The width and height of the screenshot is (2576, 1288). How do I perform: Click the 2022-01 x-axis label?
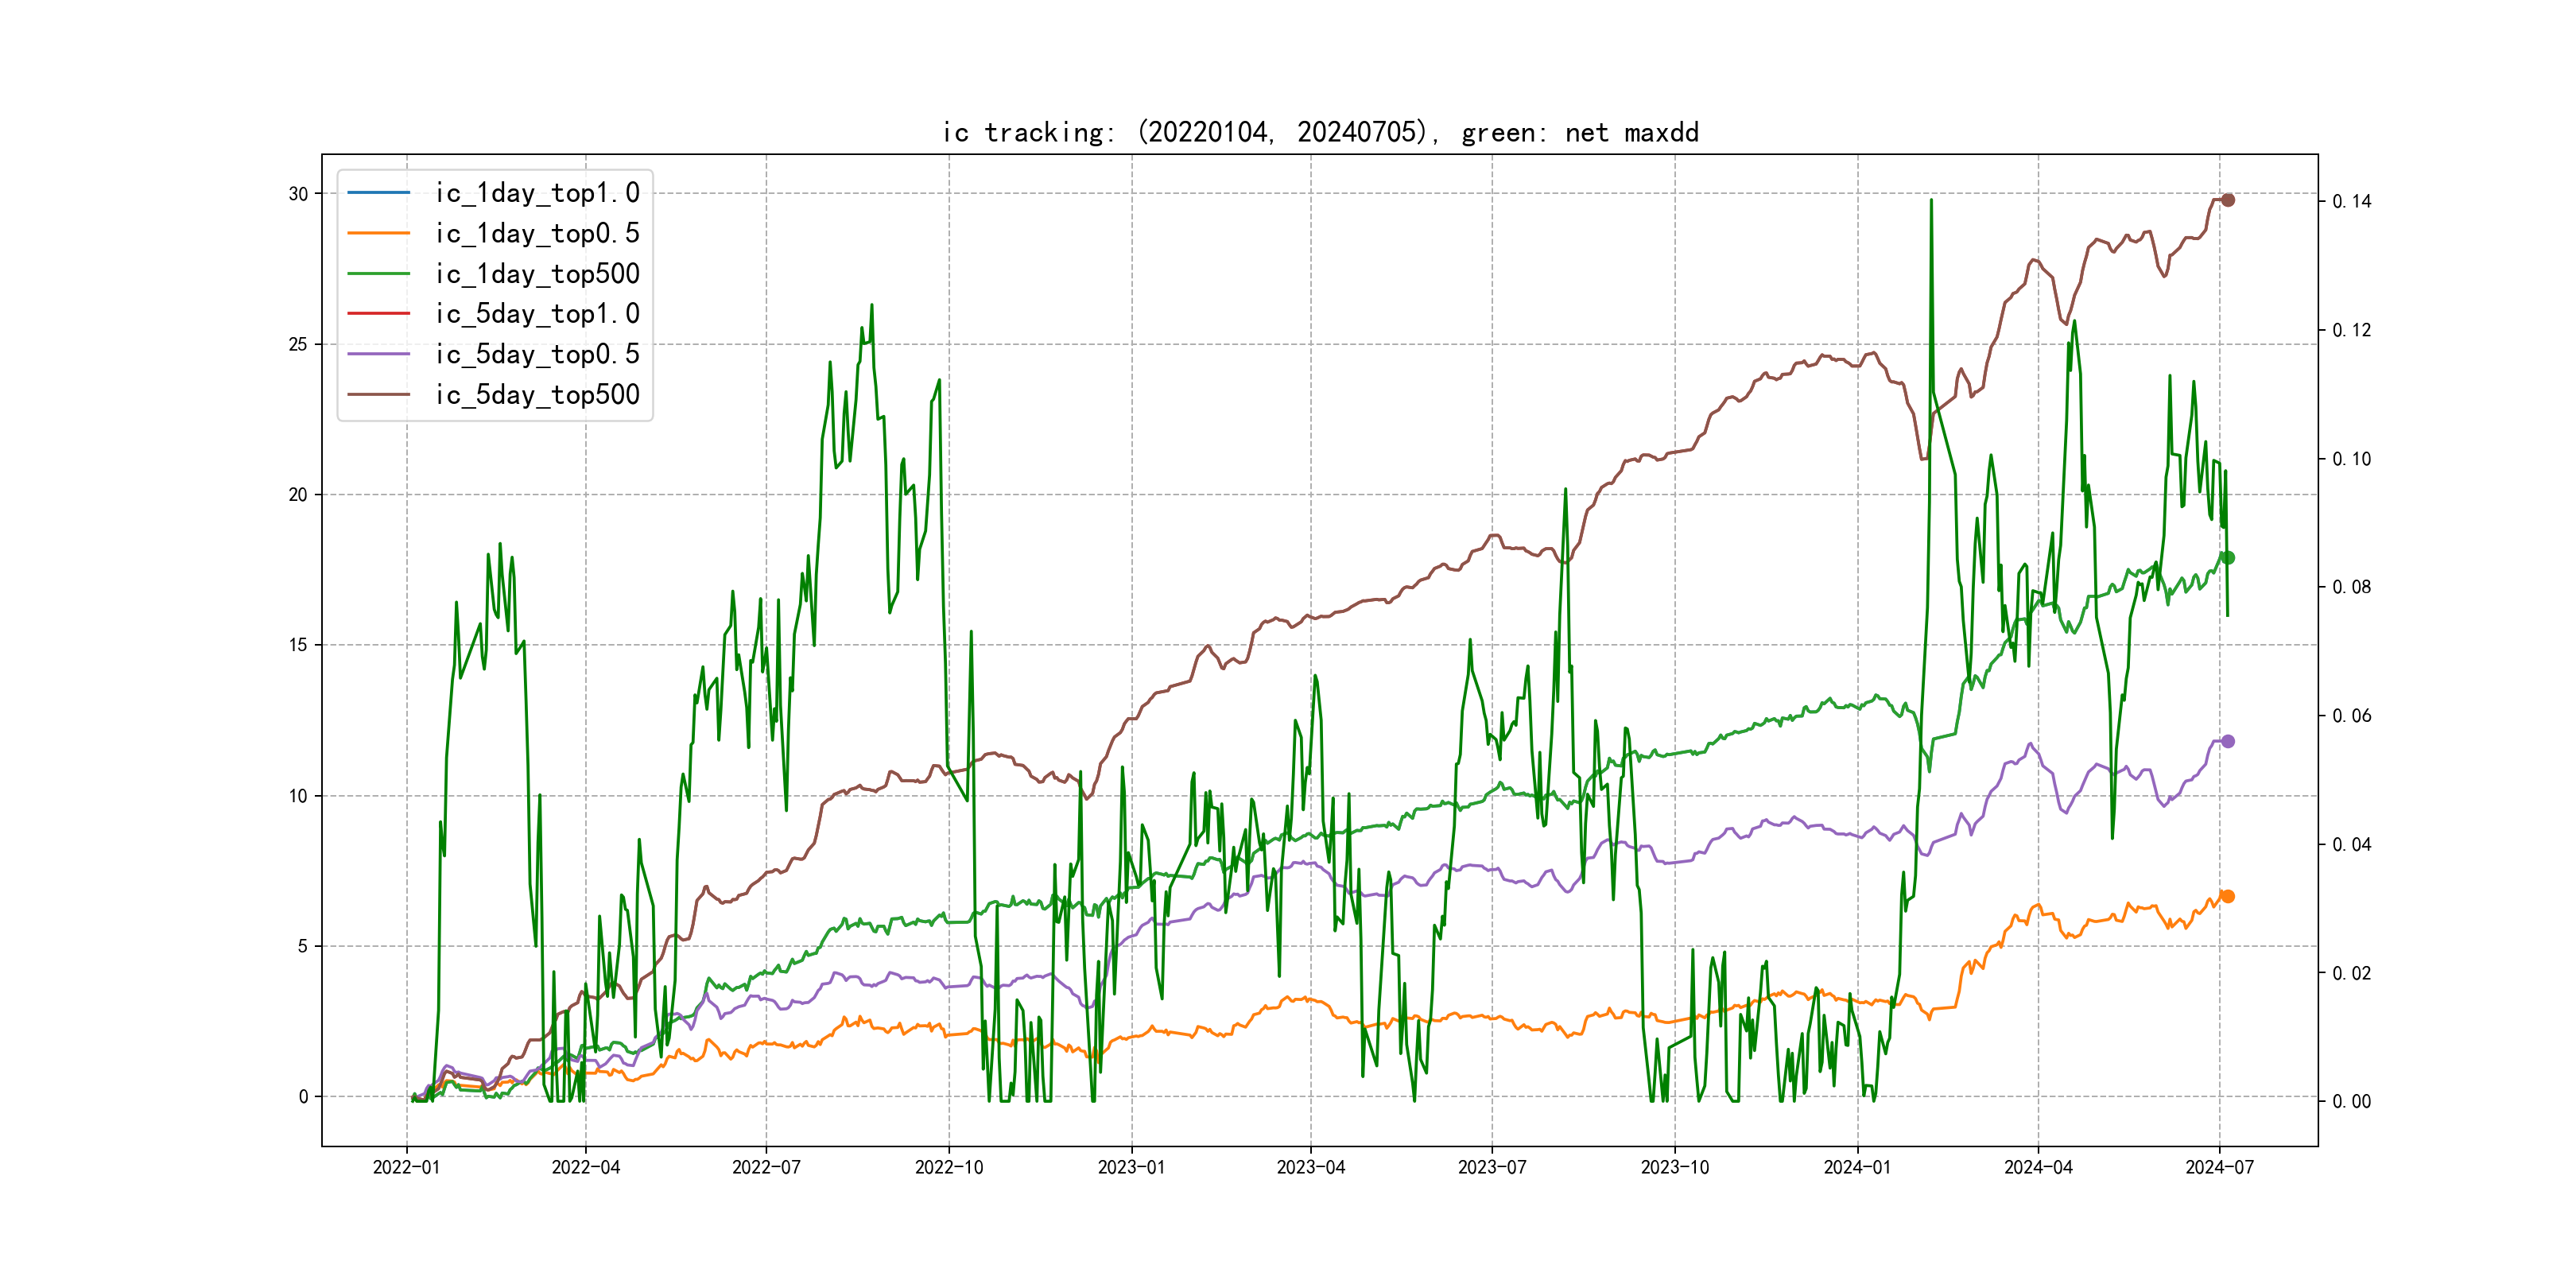(406, 1167)
